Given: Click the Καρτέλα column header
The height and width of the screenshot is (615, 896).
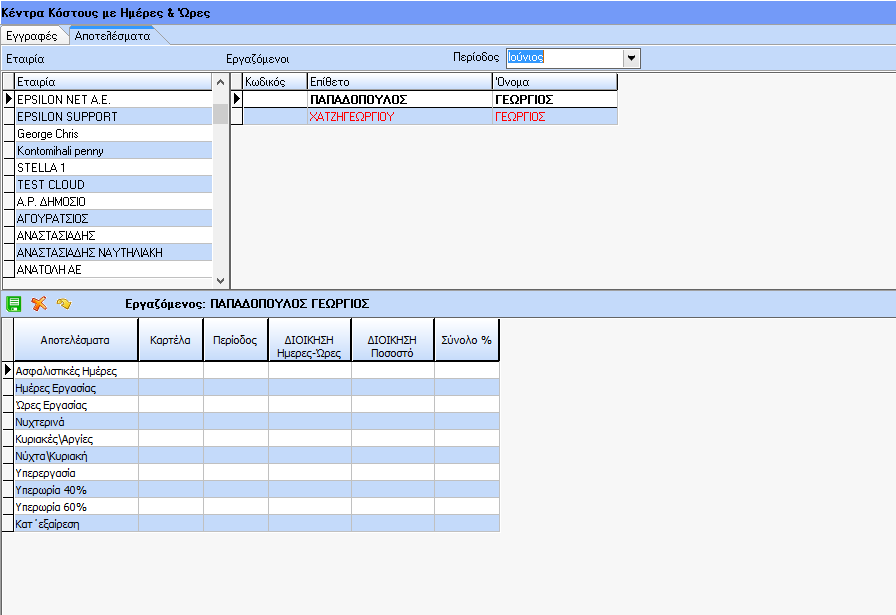Looking at the screenshot, I should tap(170, 340).
